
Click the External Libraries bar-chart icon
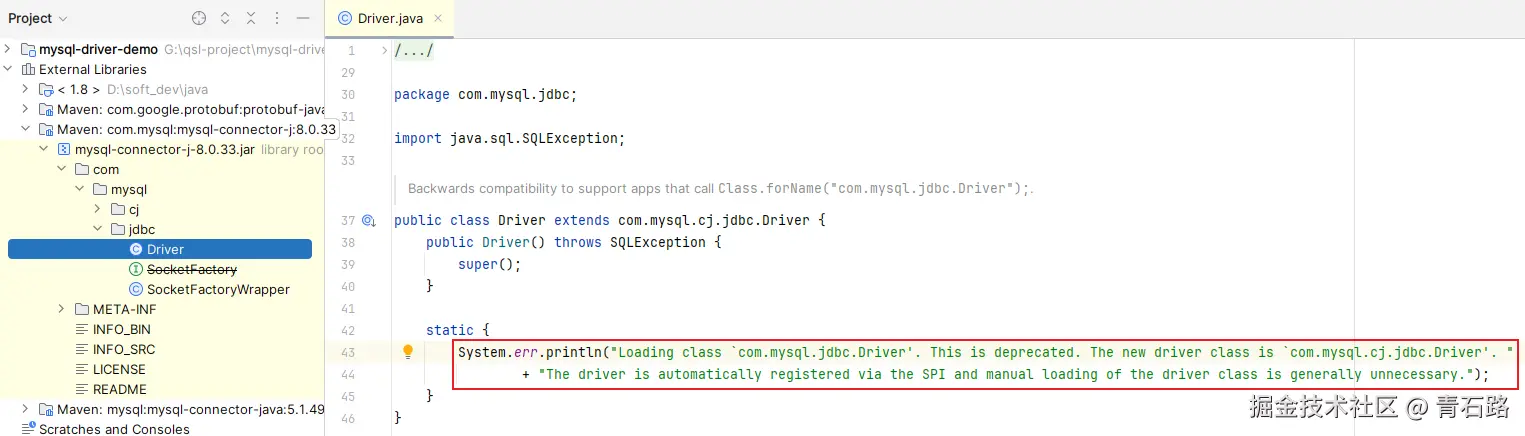(28, 69)
